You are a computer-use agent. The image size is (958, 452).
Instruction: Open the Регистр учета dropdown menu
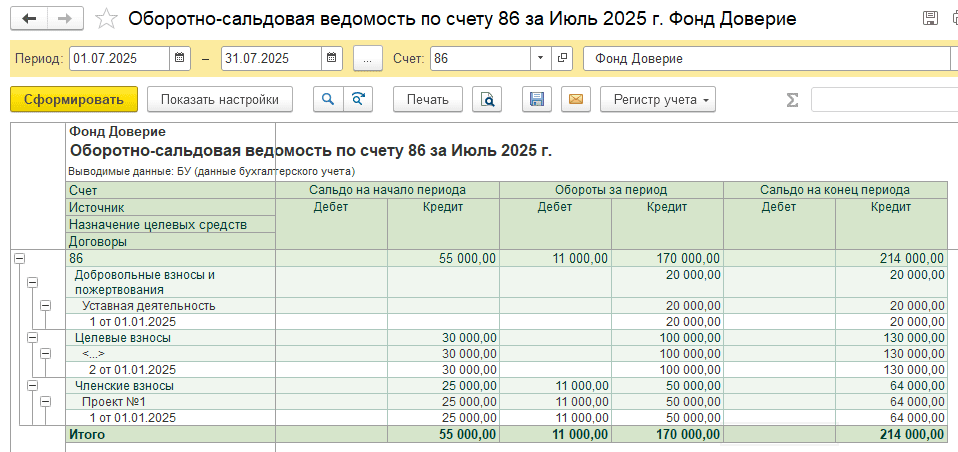point(657,99)
